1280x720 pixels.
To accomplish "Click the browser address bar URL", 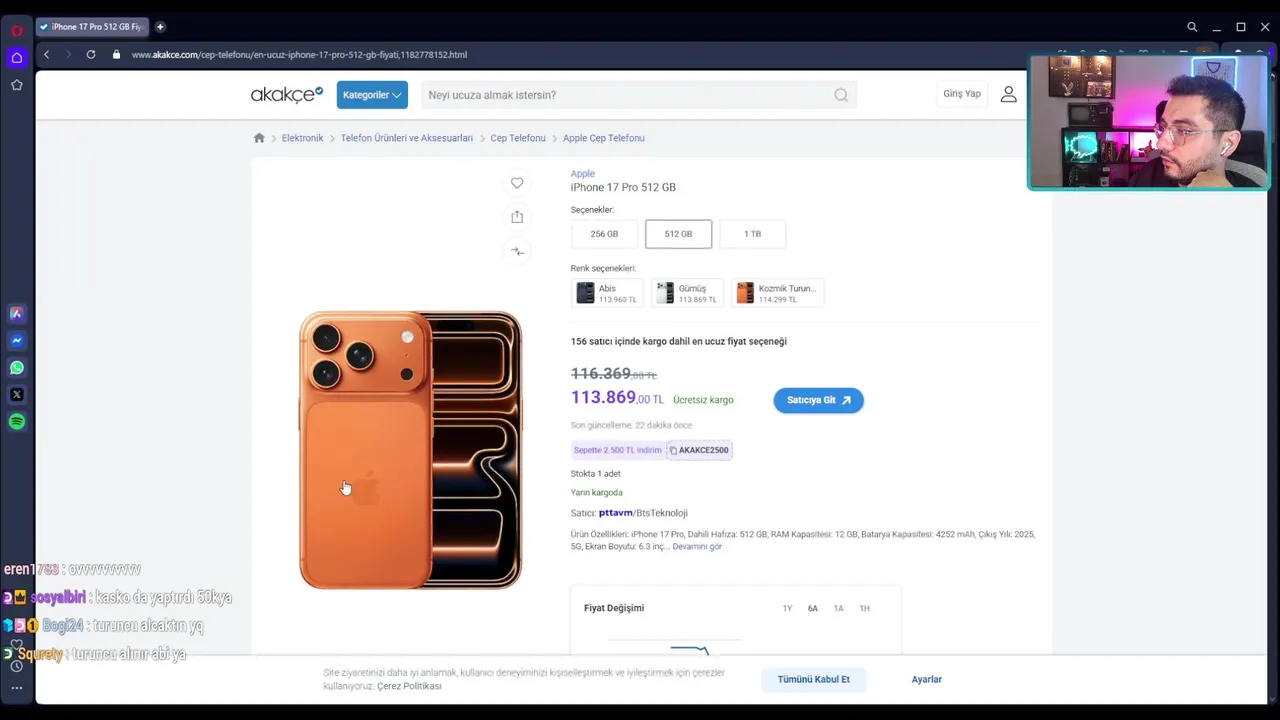I will click(x=299, y=55).
